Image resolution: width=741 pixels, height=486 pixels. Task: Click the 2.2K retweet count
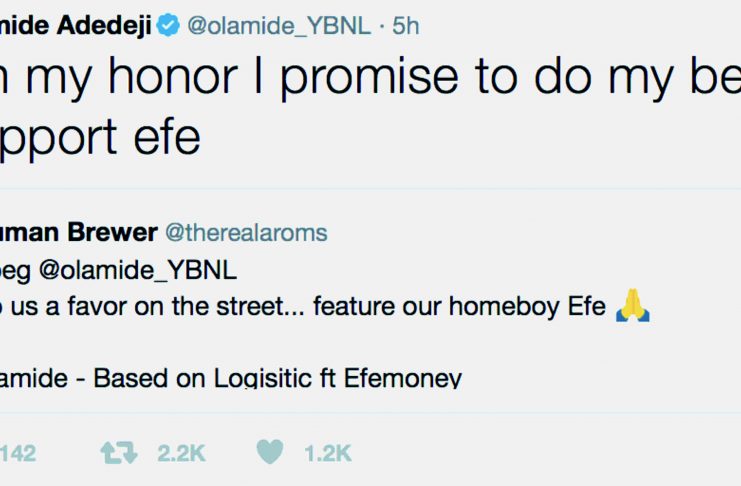tap(181, 453)
